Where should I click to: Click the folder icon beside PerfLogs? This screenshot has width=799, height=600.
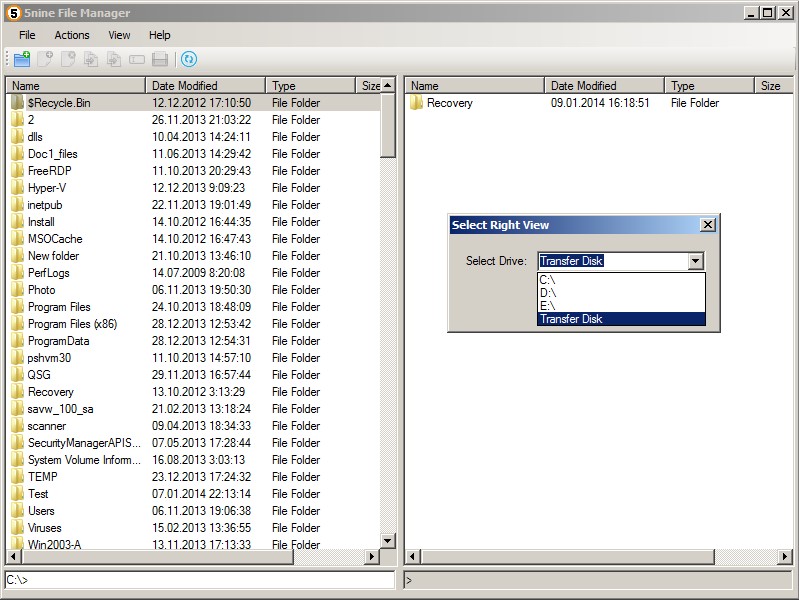[x=17, y=273]
